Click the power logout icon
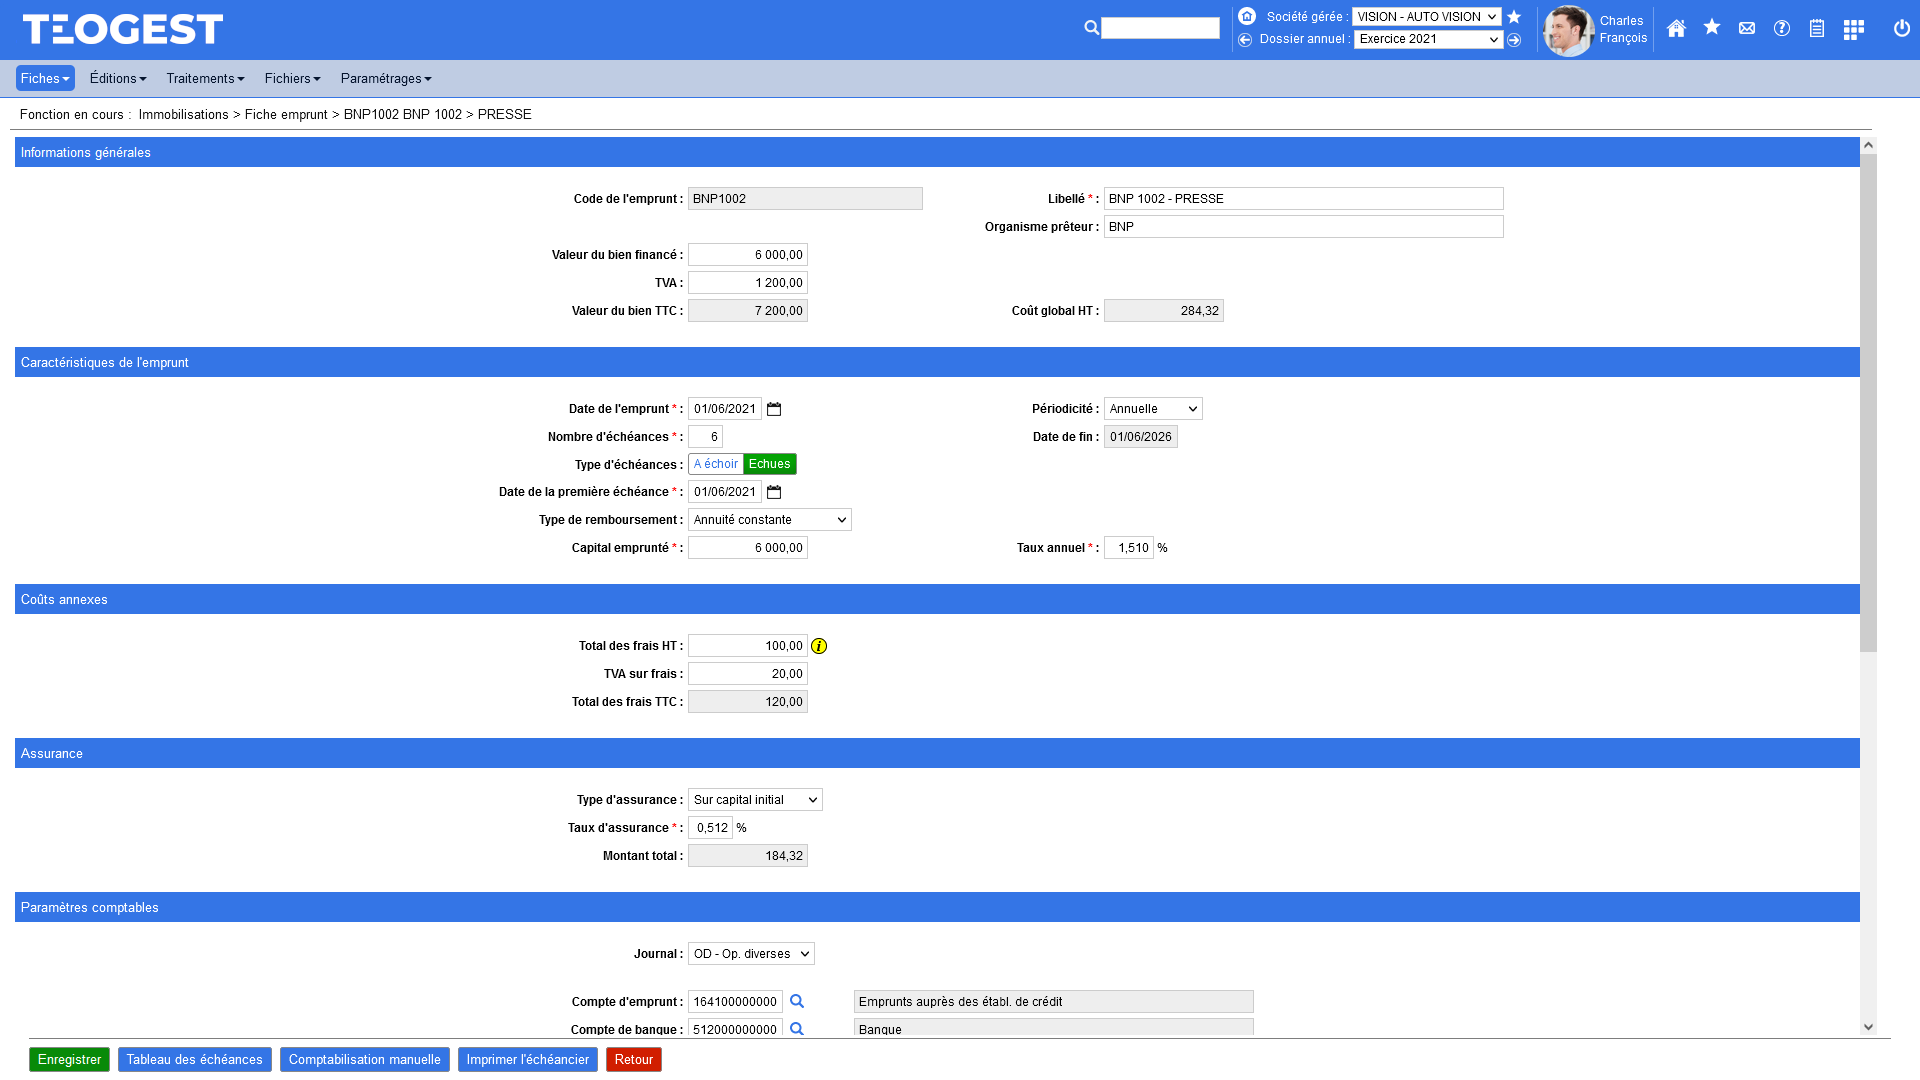The height and width of the screenshot is (1080, 1920). (x=1902, y=29)
